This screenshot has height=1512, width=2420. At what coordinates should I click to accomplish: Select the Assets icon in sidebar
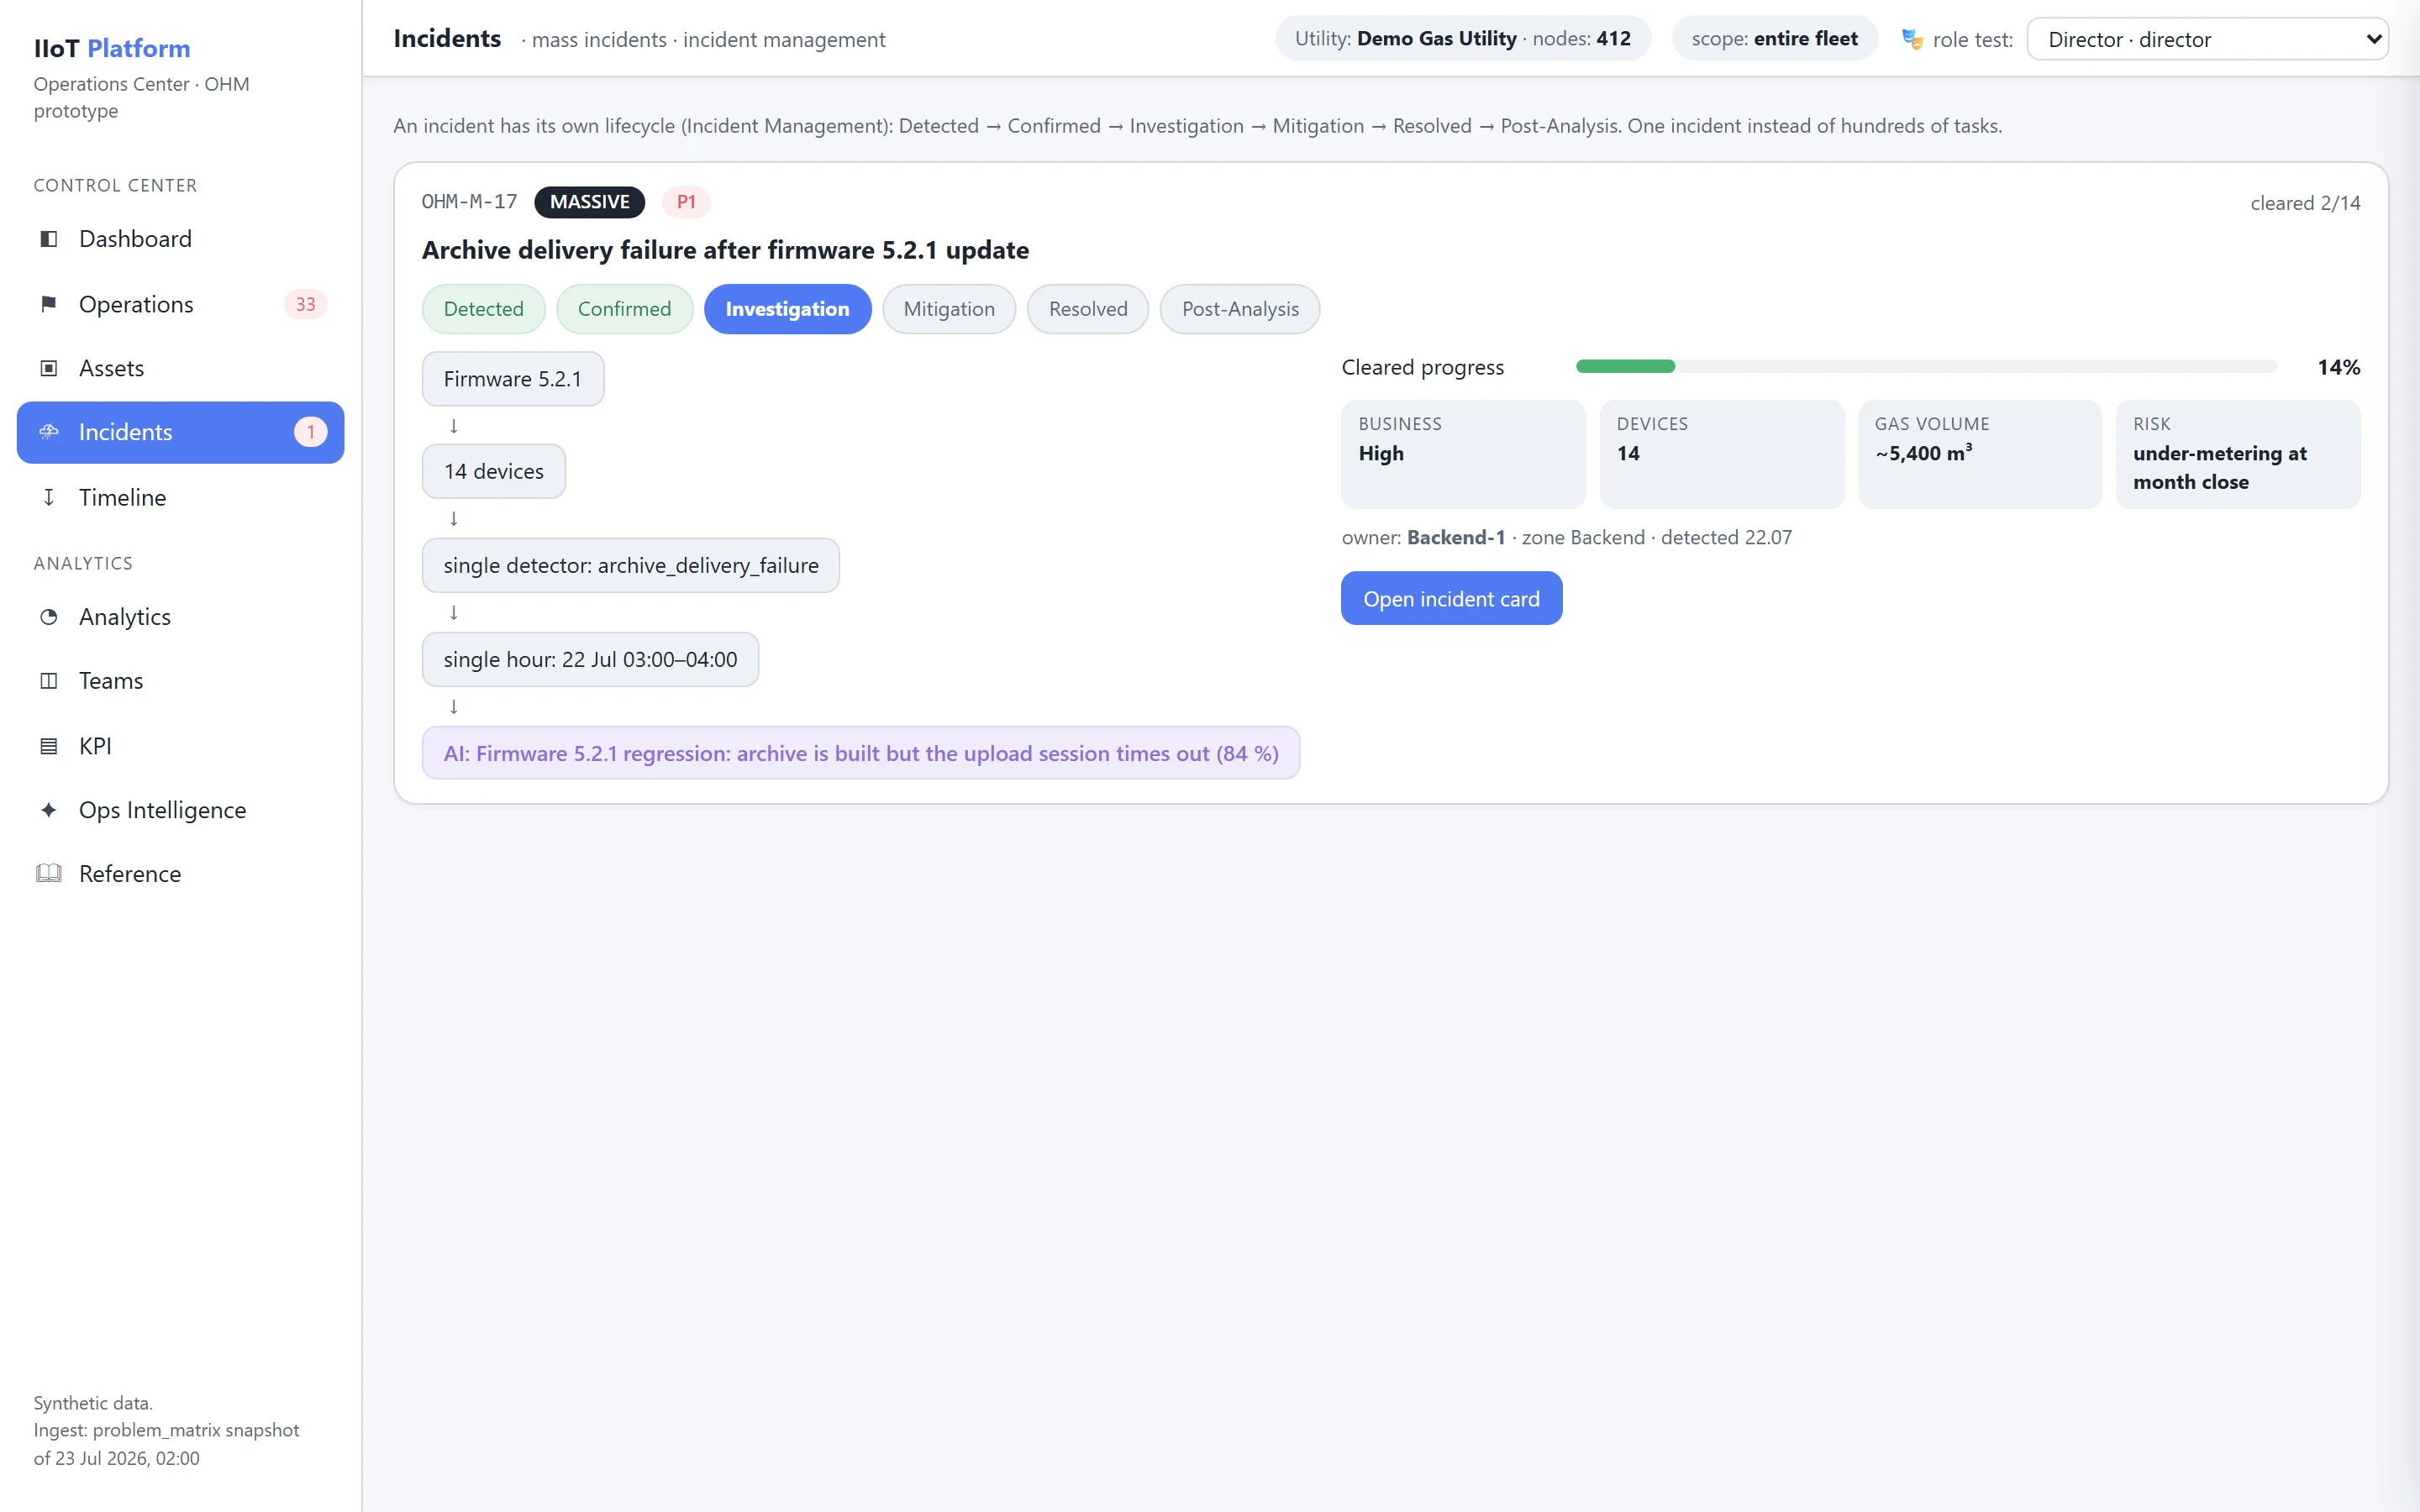pos(48,368)
